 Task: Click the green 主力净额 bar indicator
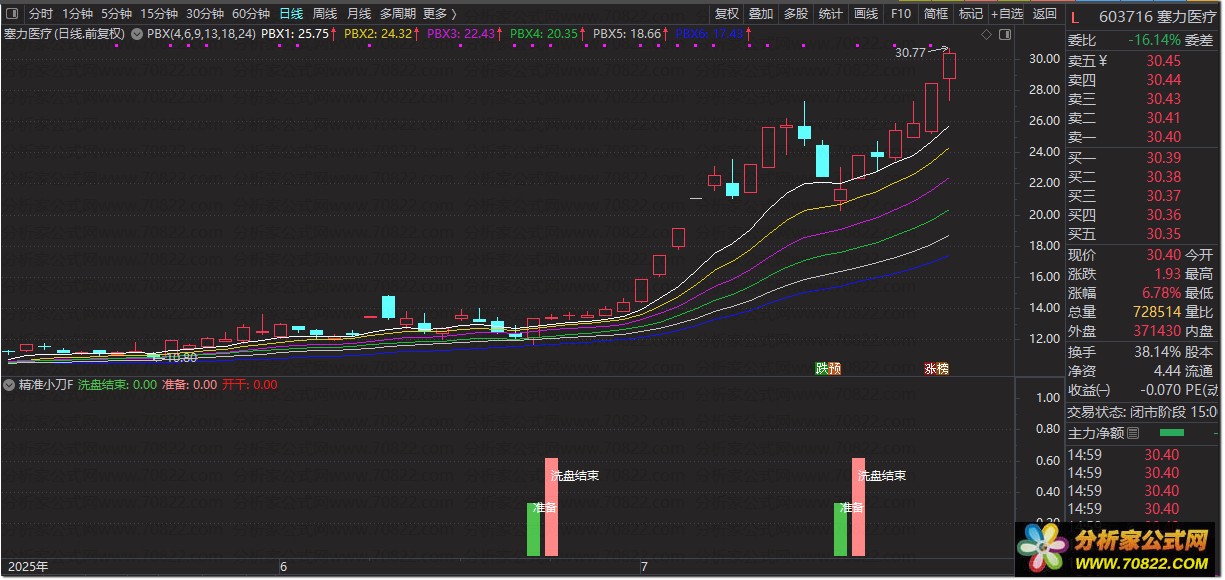tap(1171, 433)
